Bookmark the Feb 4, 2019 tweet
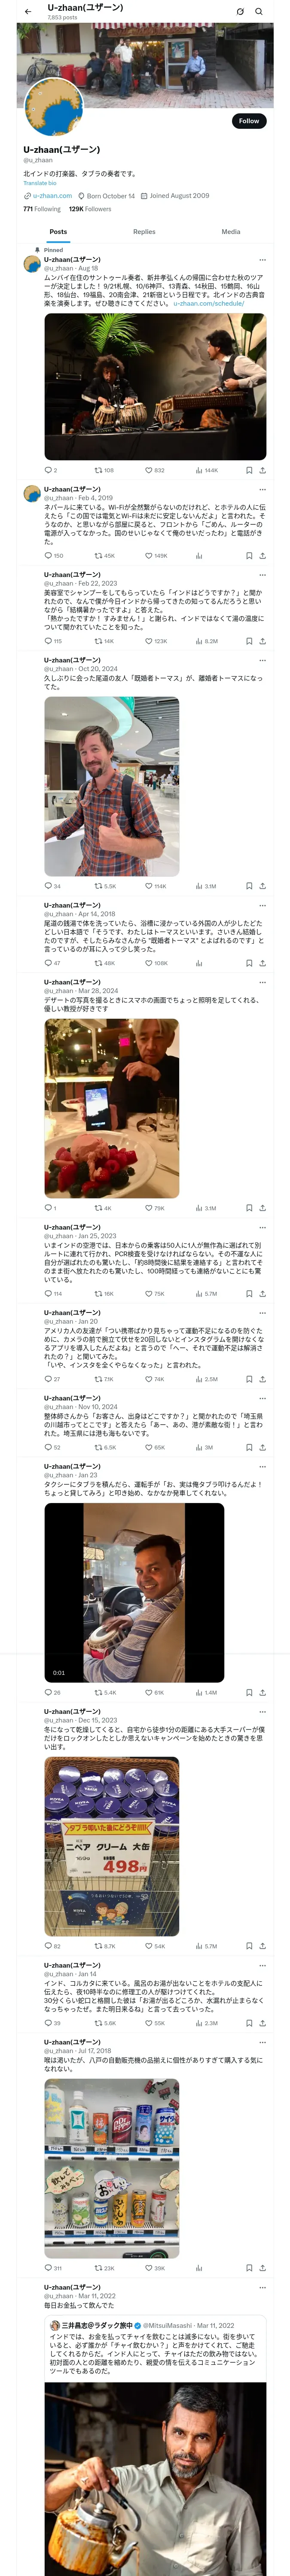 [249, 556]
